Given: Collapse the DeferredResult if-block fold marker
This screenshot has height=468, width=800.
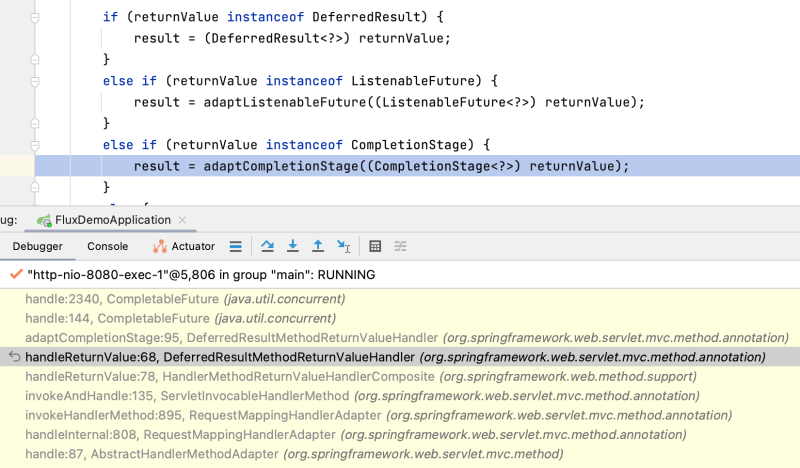Looking at the screenshot, I should [x=34, y=18].
